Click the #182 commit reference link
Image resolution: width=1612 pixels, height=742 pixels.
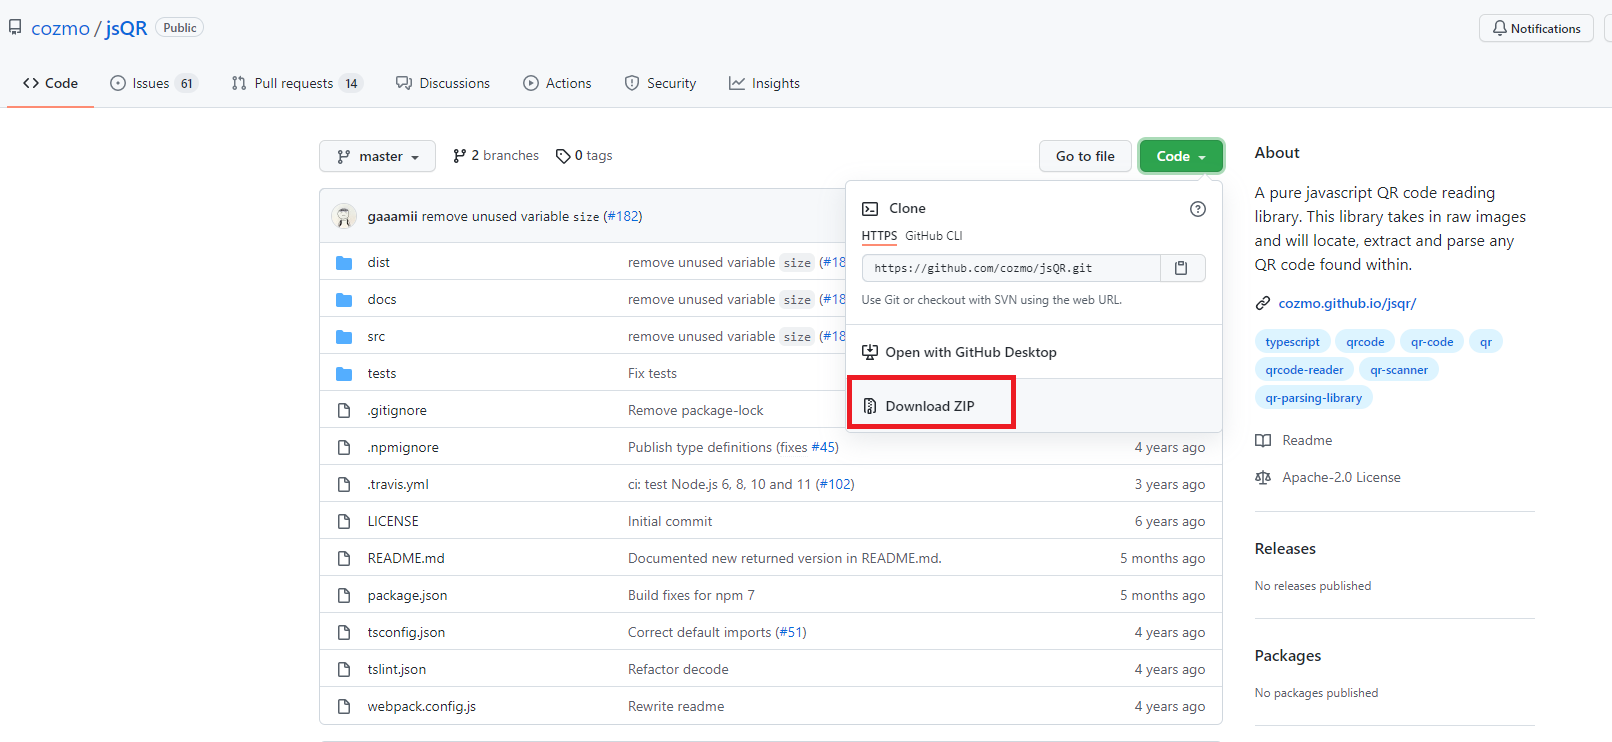pyautogui.click(x=623, y=216)
